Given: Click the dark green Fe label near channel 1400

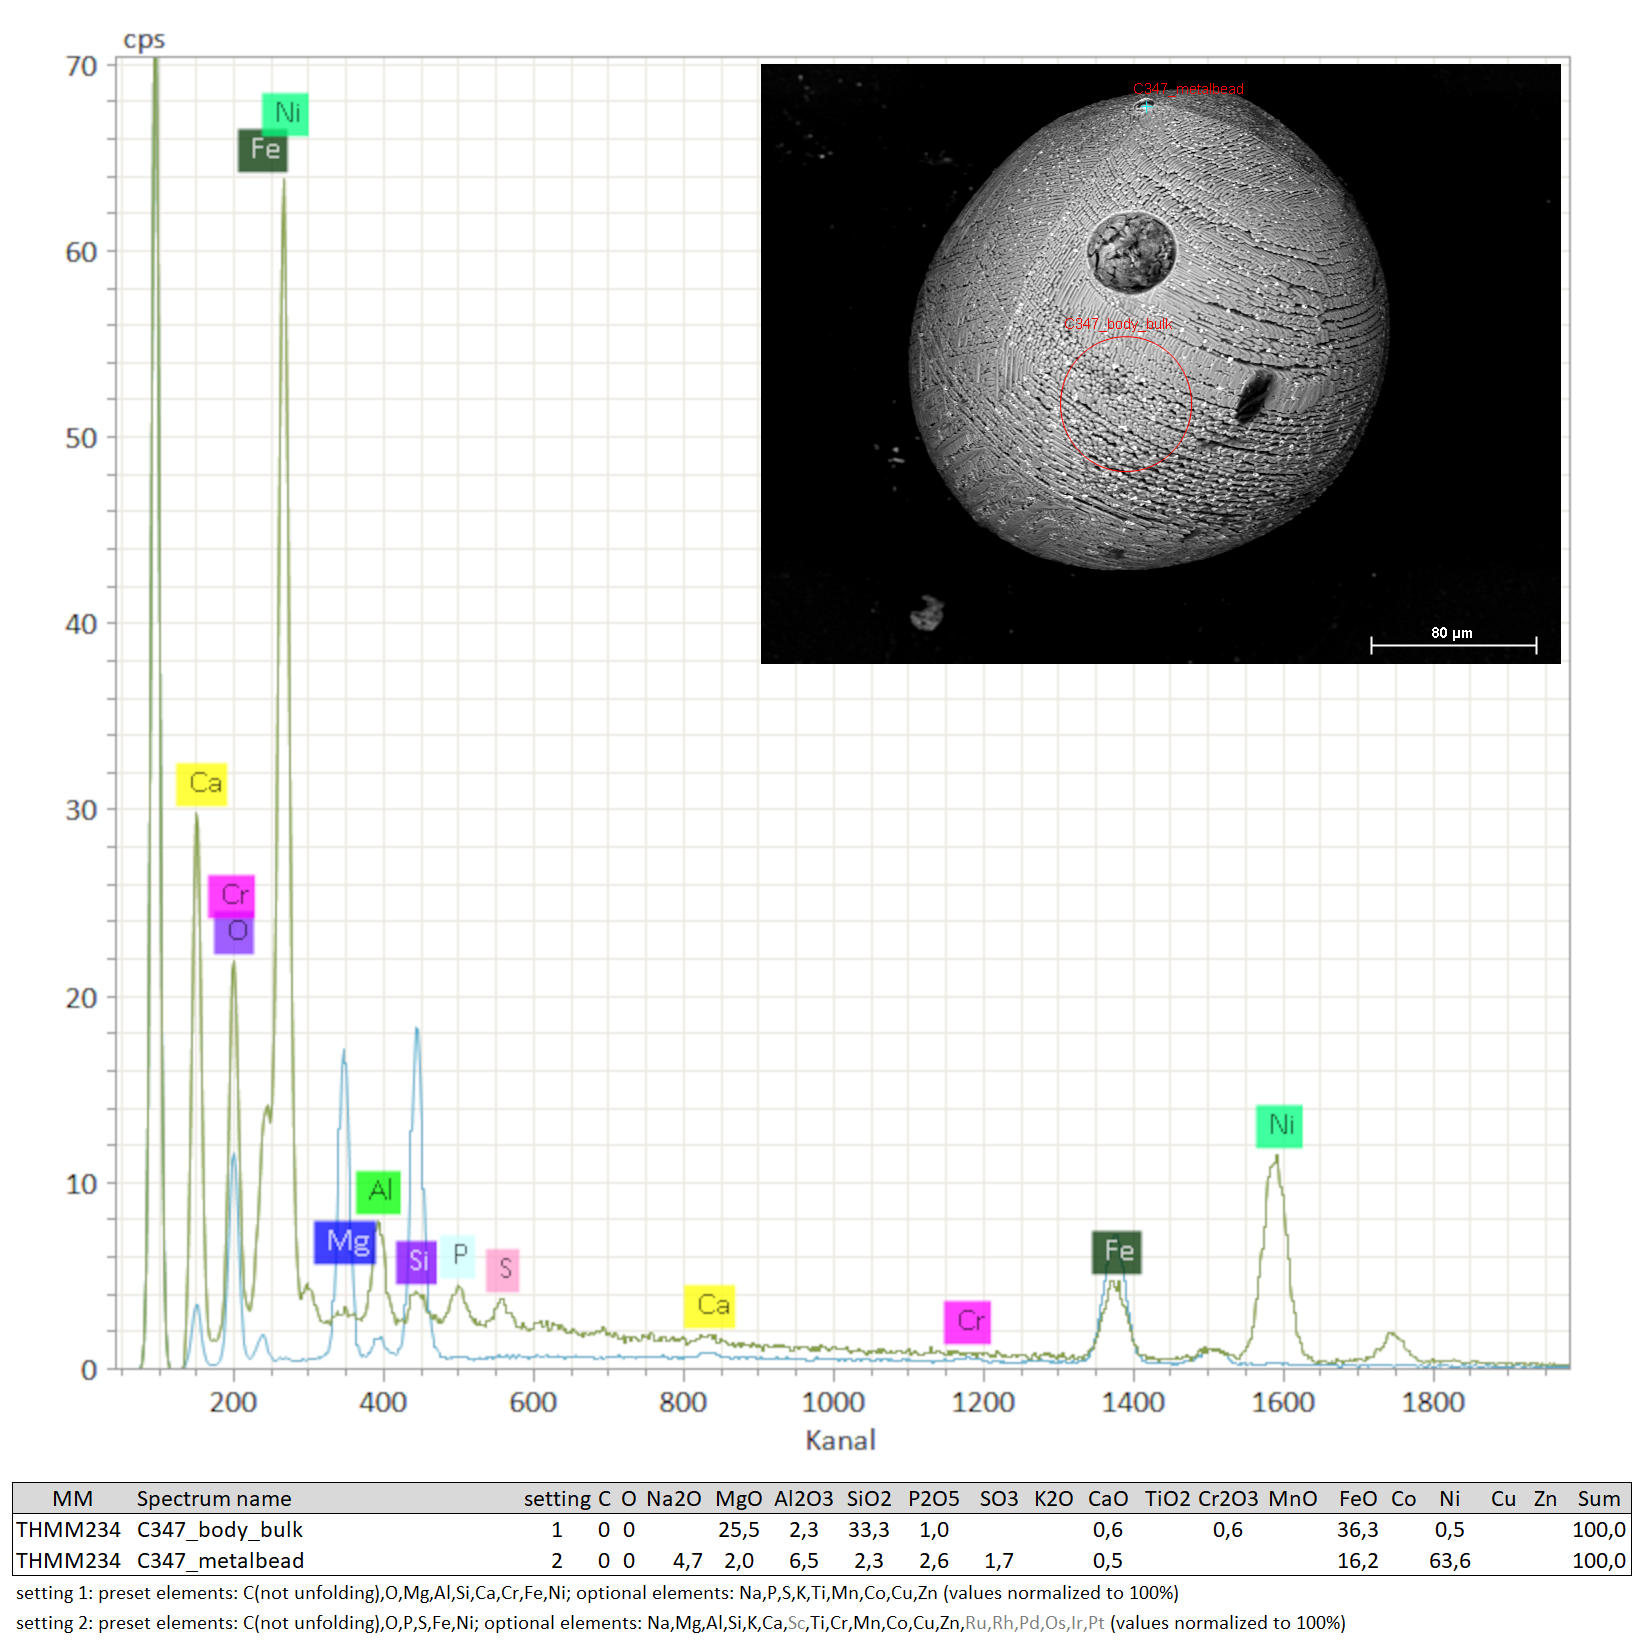Looking at the screenshot, I should pyautogui.click(x=1116, y=1252).
